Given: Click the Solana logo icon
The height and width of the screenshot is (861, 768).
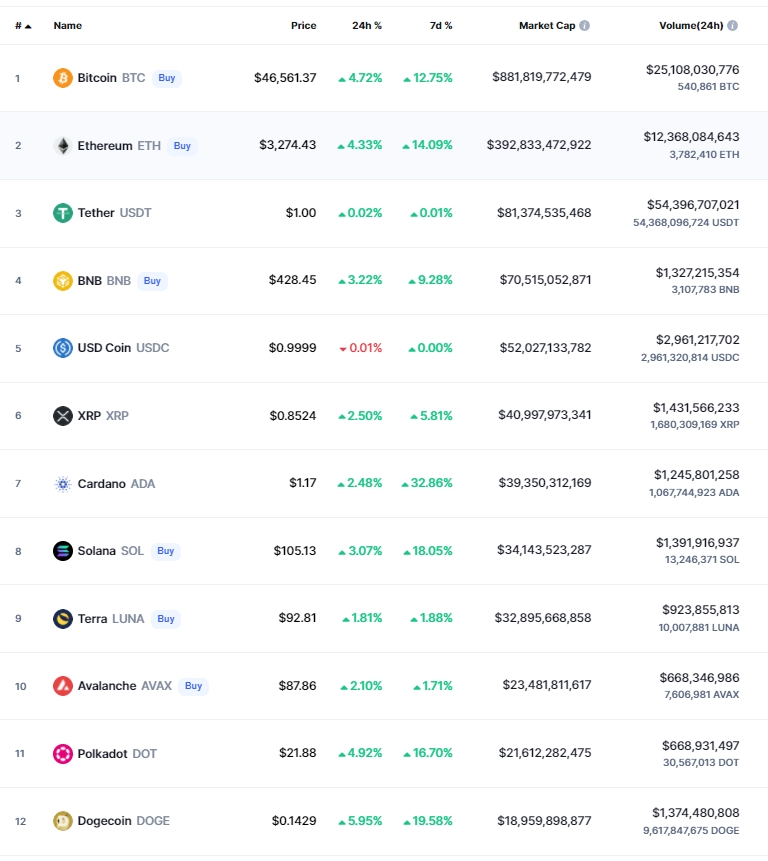Looking at the screenshot, I should [63, 551].
